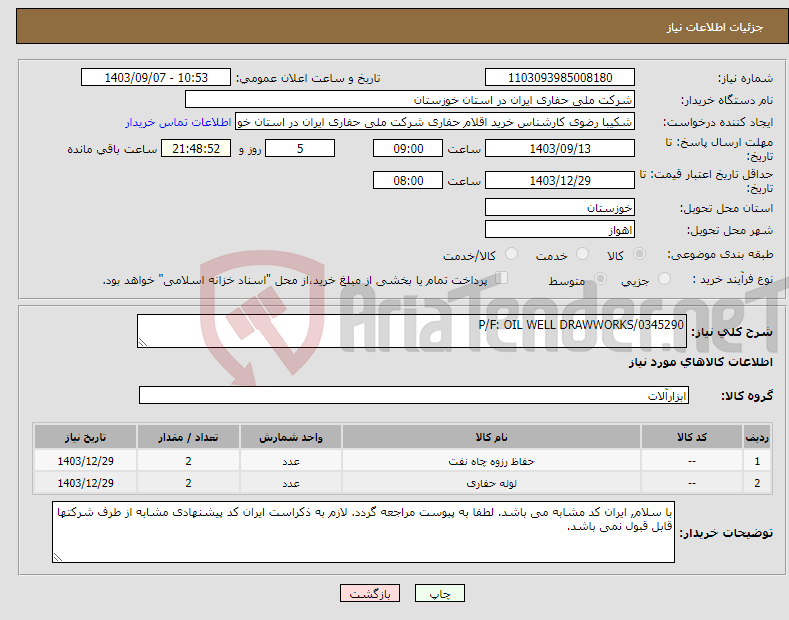Click the تعداد / مقدار column header
The width and height of the screenshot is (789, 620).
point(188,437)
